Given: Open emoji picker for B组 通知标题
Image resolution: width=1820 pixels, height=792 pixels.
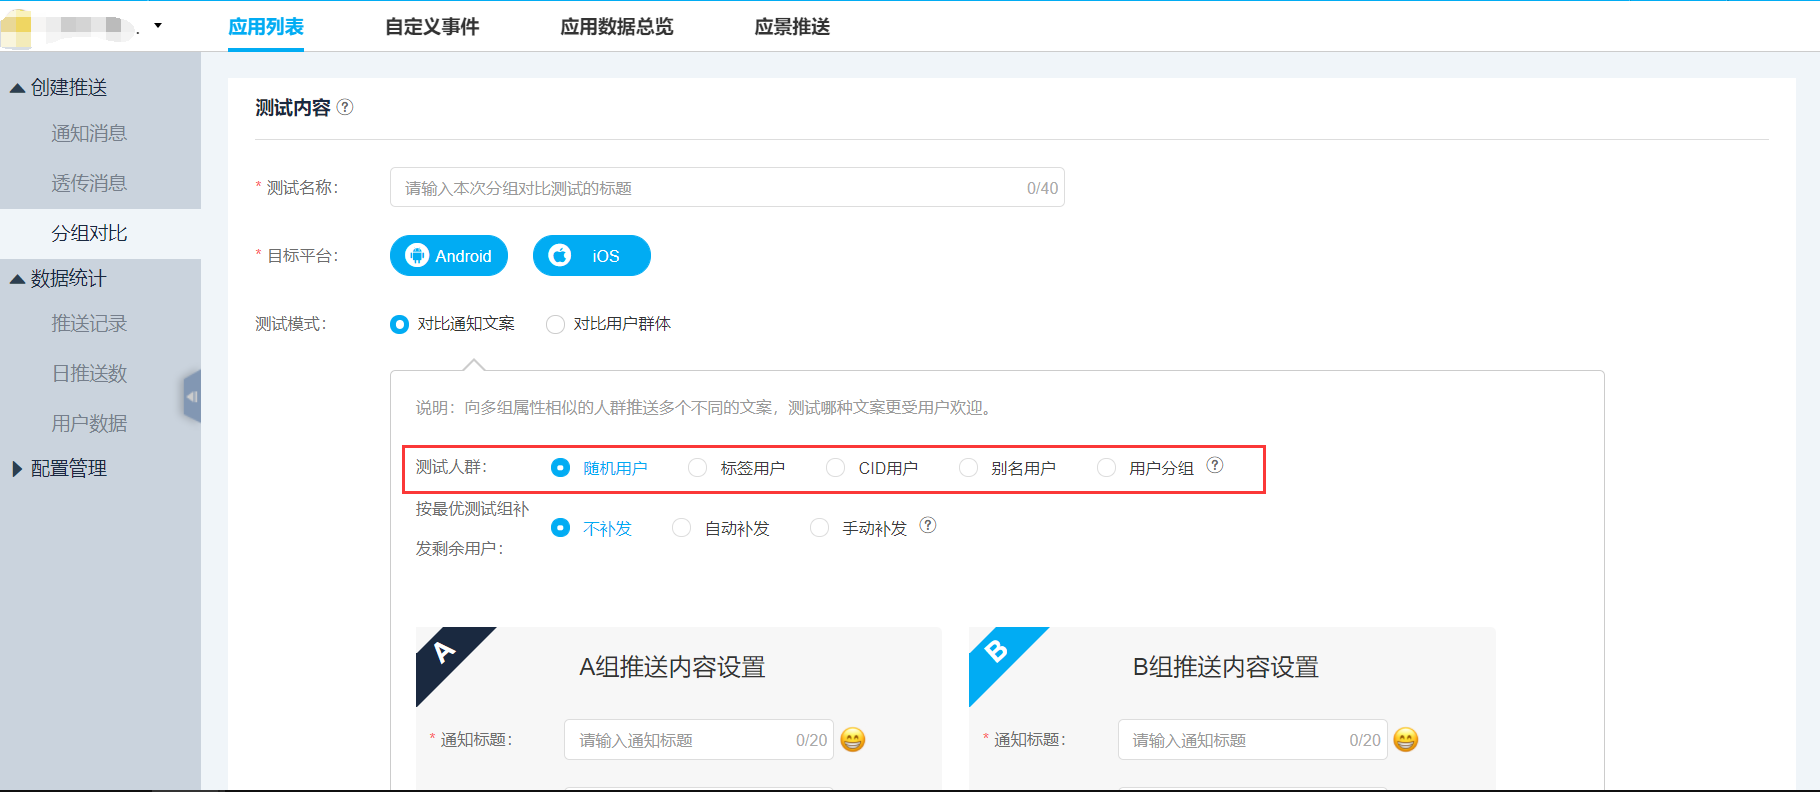Looking at the screenshot, I should coord(1406,740).
